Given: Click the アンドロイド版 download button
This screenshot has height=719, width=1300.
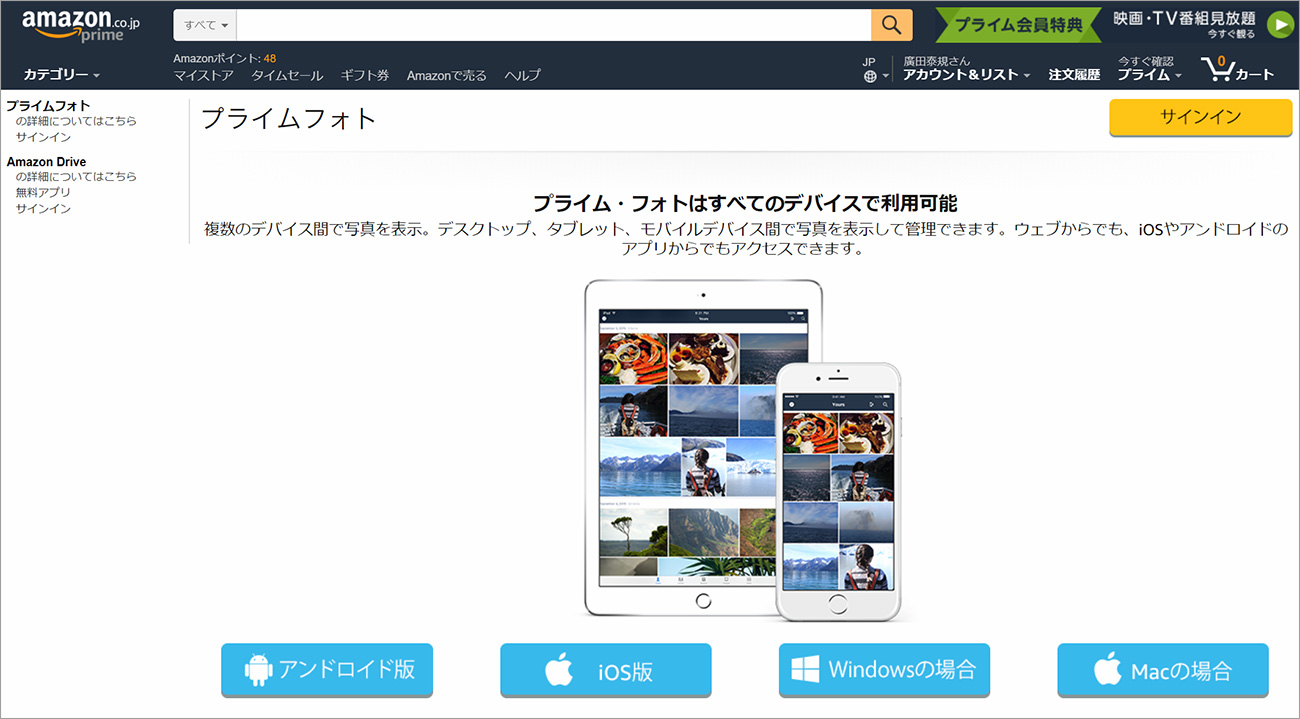Looking at the screenshot, I should (x=327, y=669).
